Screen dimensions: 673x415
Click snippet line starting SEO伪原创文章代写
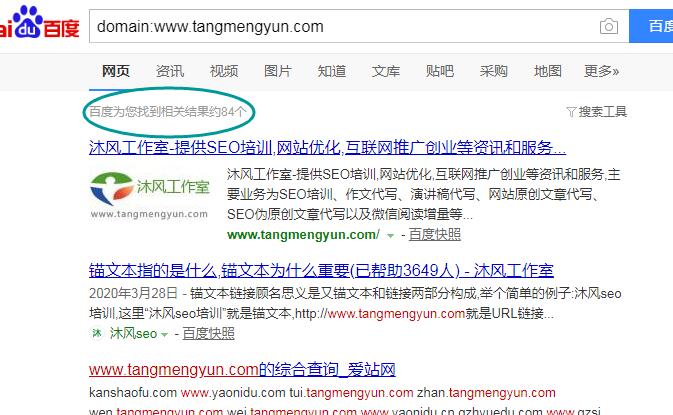point(350,214)
